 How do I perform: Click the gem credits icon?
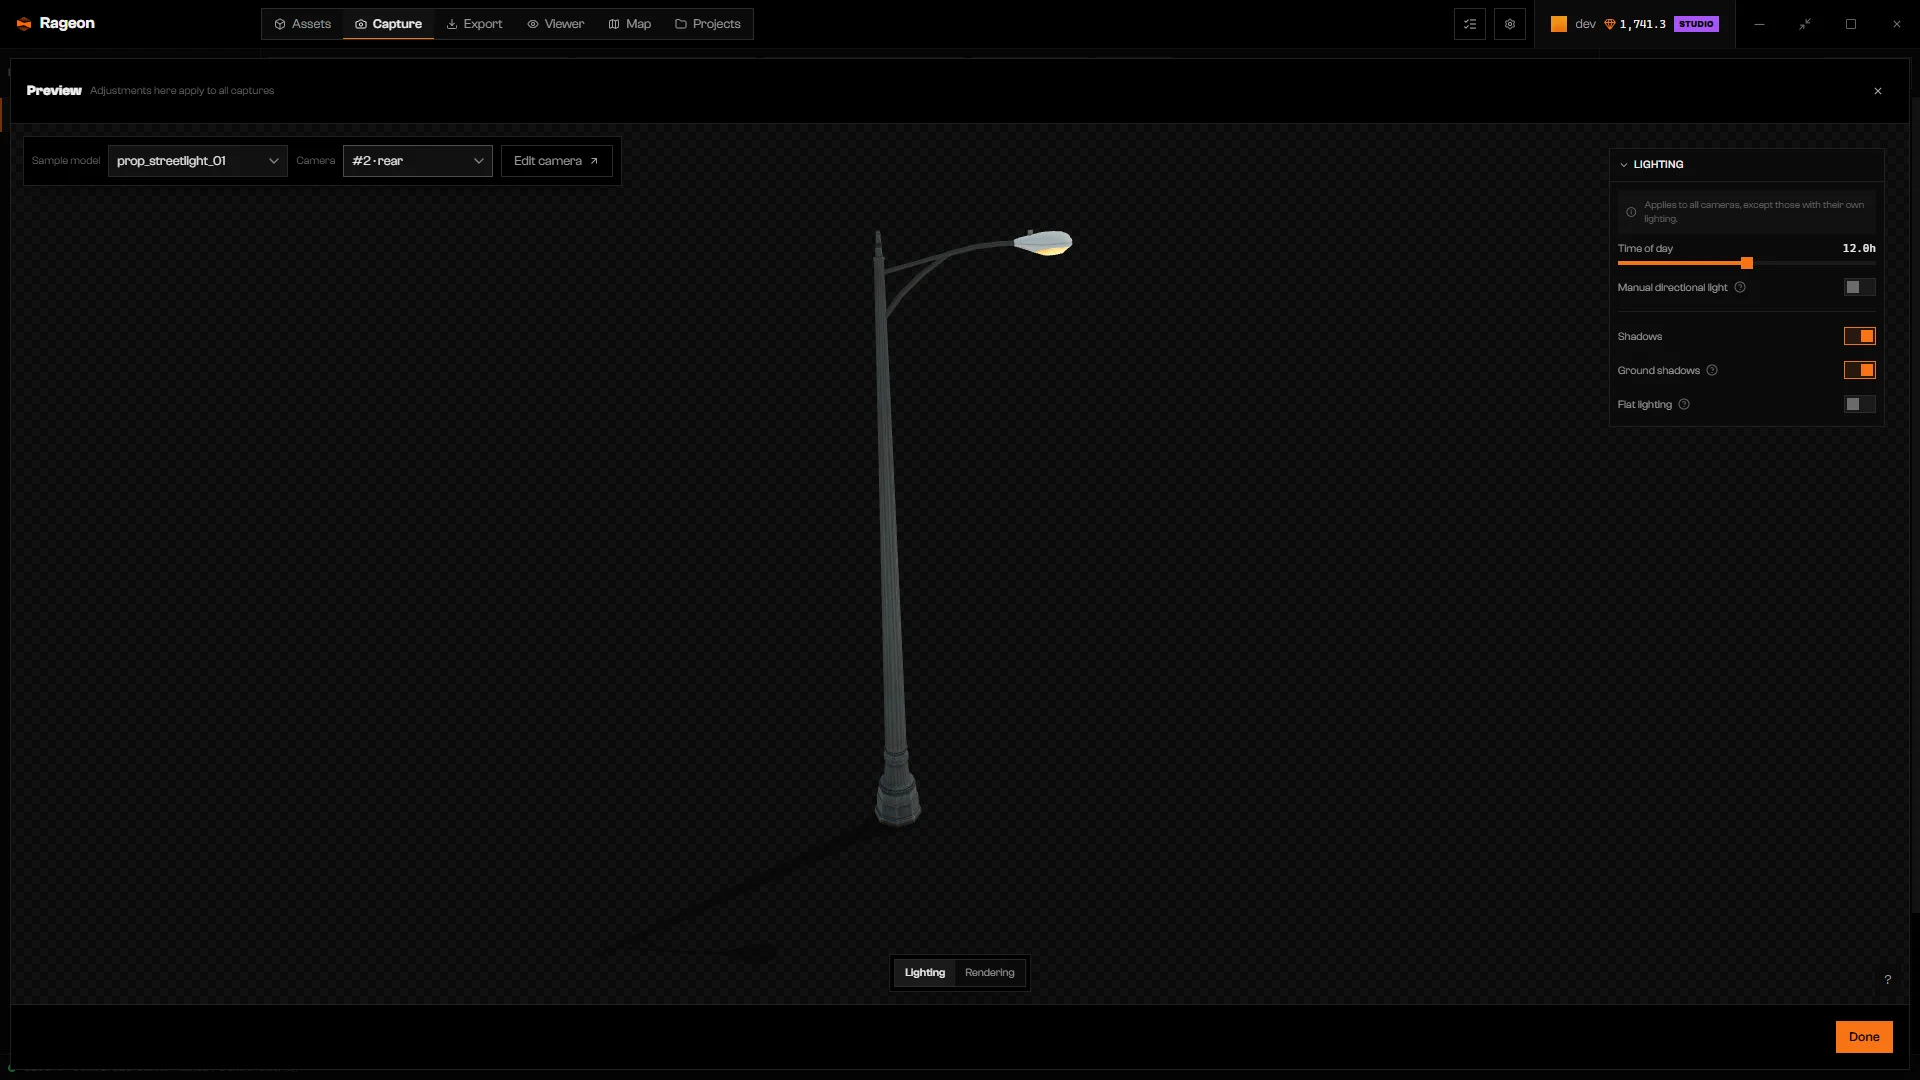pyautogui.click(x=1609, y=24)
